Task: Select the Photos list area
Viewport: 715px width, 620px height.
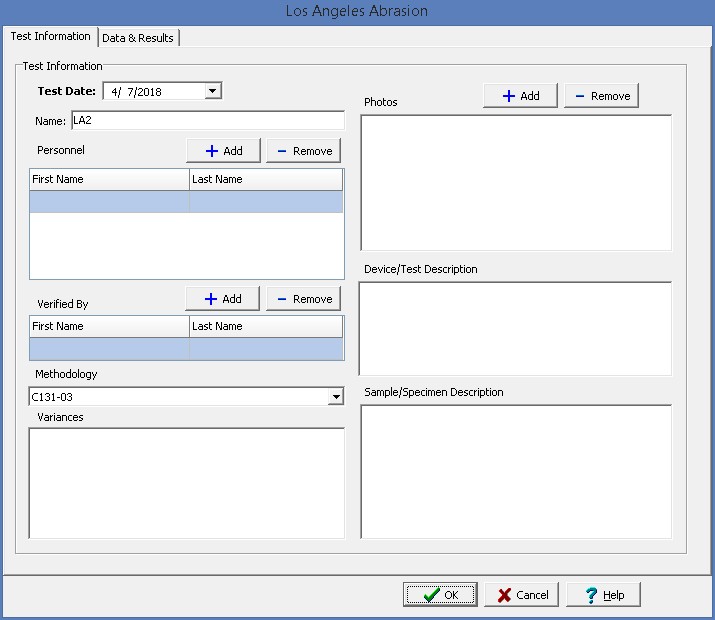Action: tap(515, 183)
